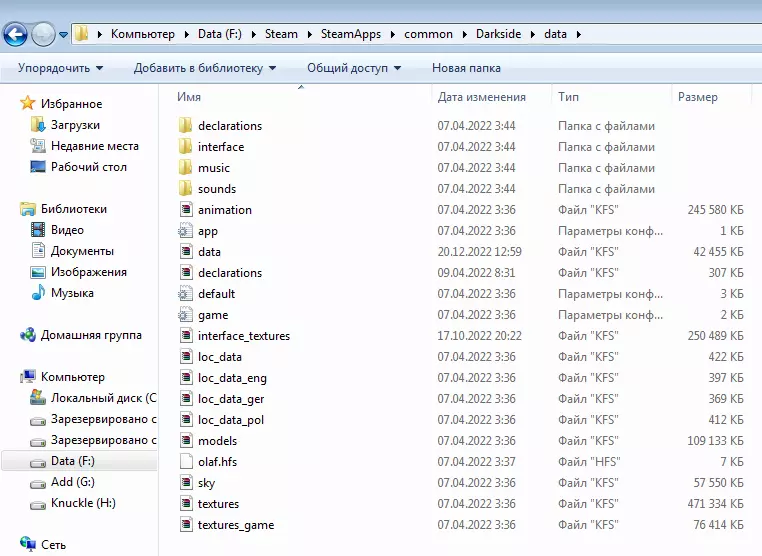Select declarations KFS file dated 09.04.2022
Screen dimensions: 762x556
click(x=230, y=273)
